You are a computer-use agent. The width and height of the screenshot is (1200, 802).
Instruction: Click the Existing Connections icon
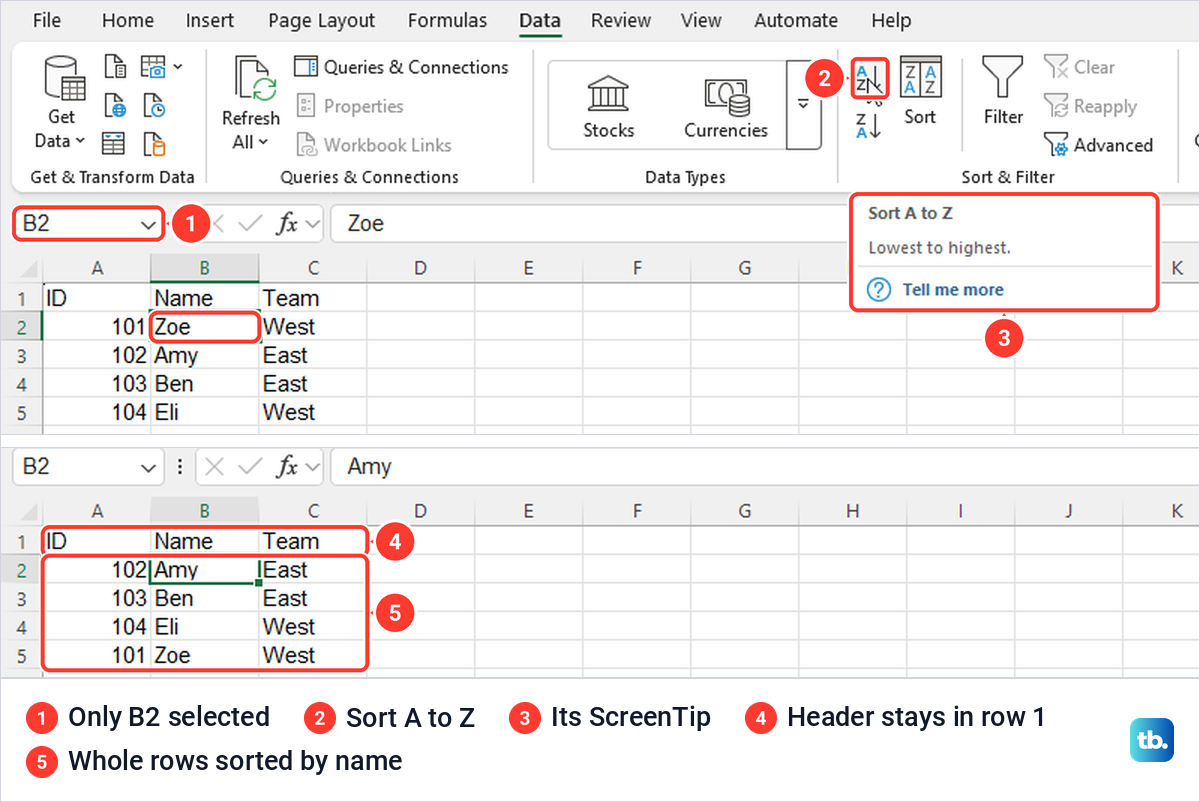(153, 143)
